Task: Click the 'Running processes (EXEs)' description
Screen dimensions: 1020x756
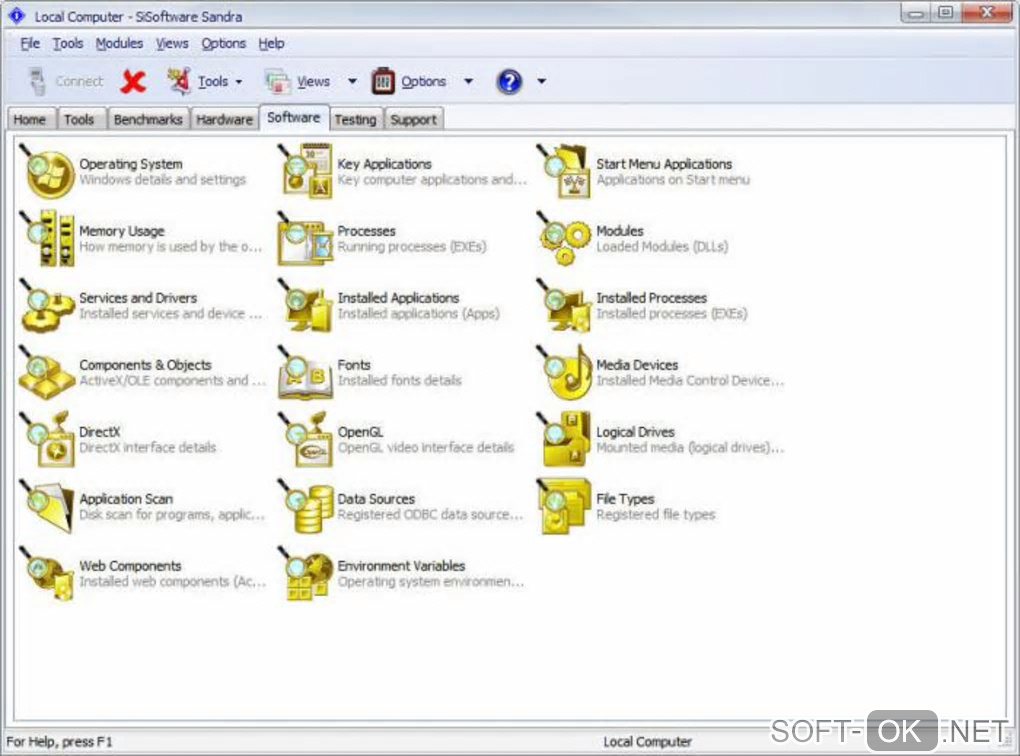Action: (412, 247)
